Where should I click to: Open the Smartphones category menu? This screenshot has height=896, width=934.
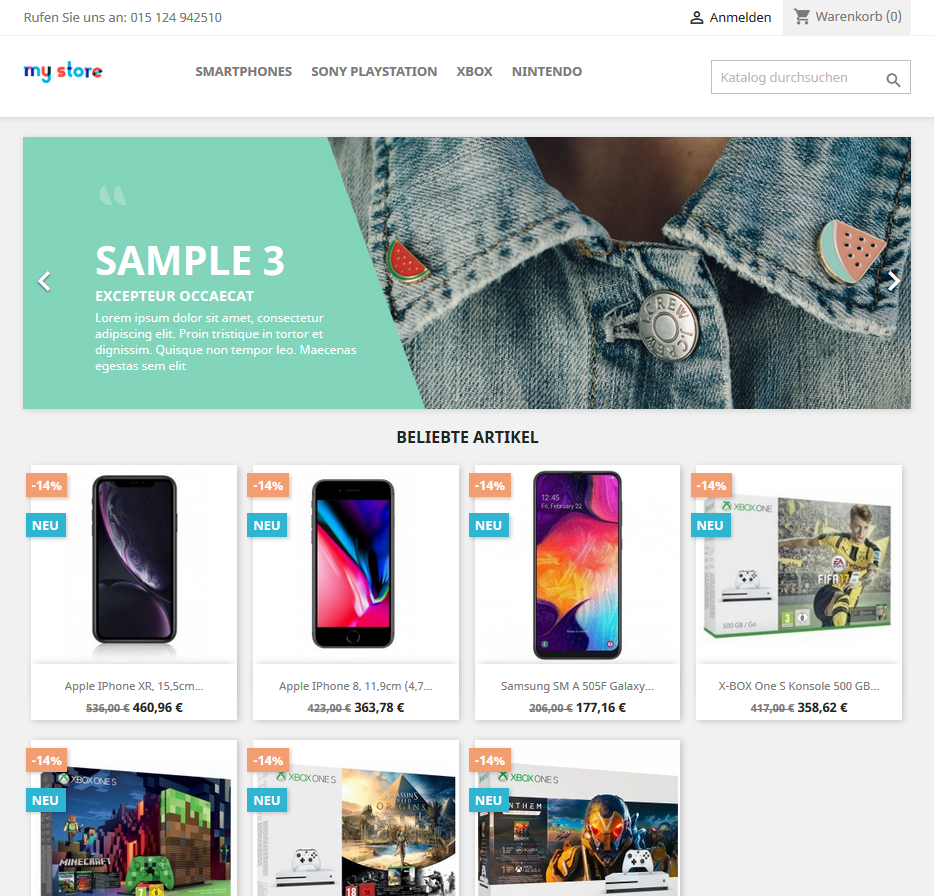(244, 71)
